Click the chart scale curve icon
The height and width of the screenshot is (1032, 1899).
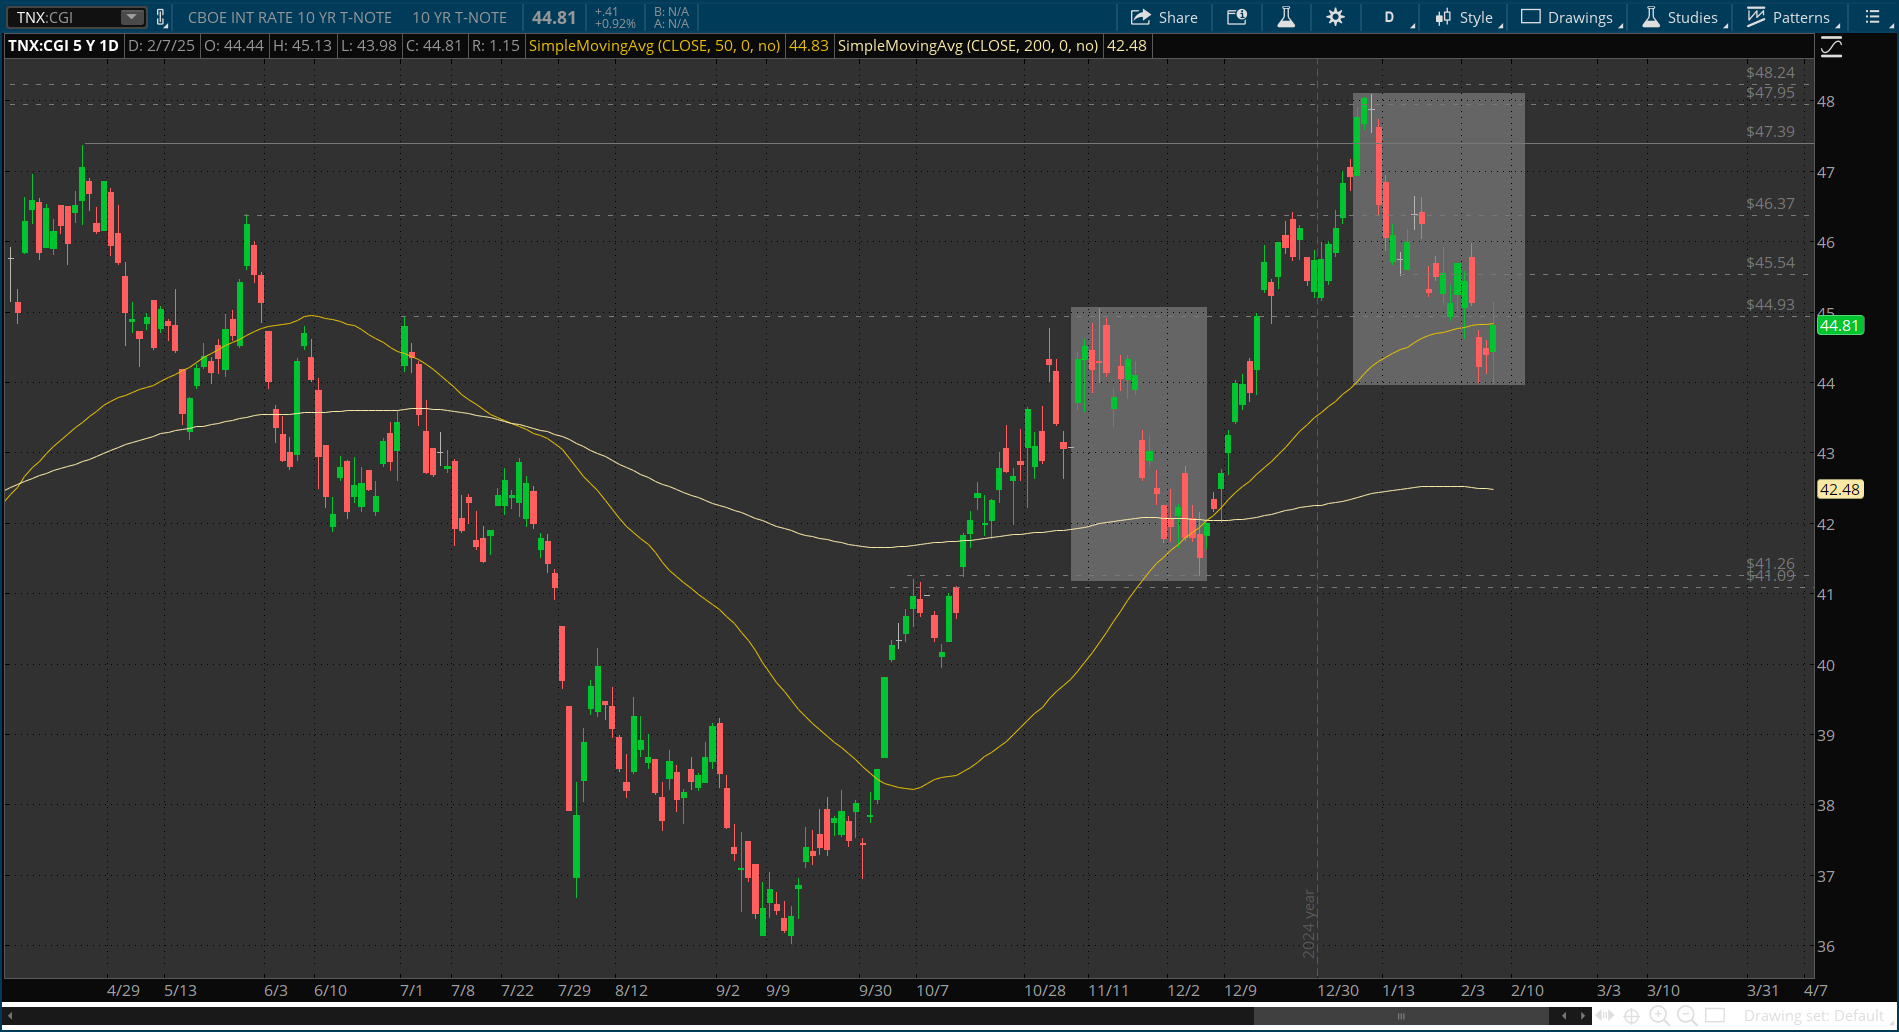click(1831, 47)
